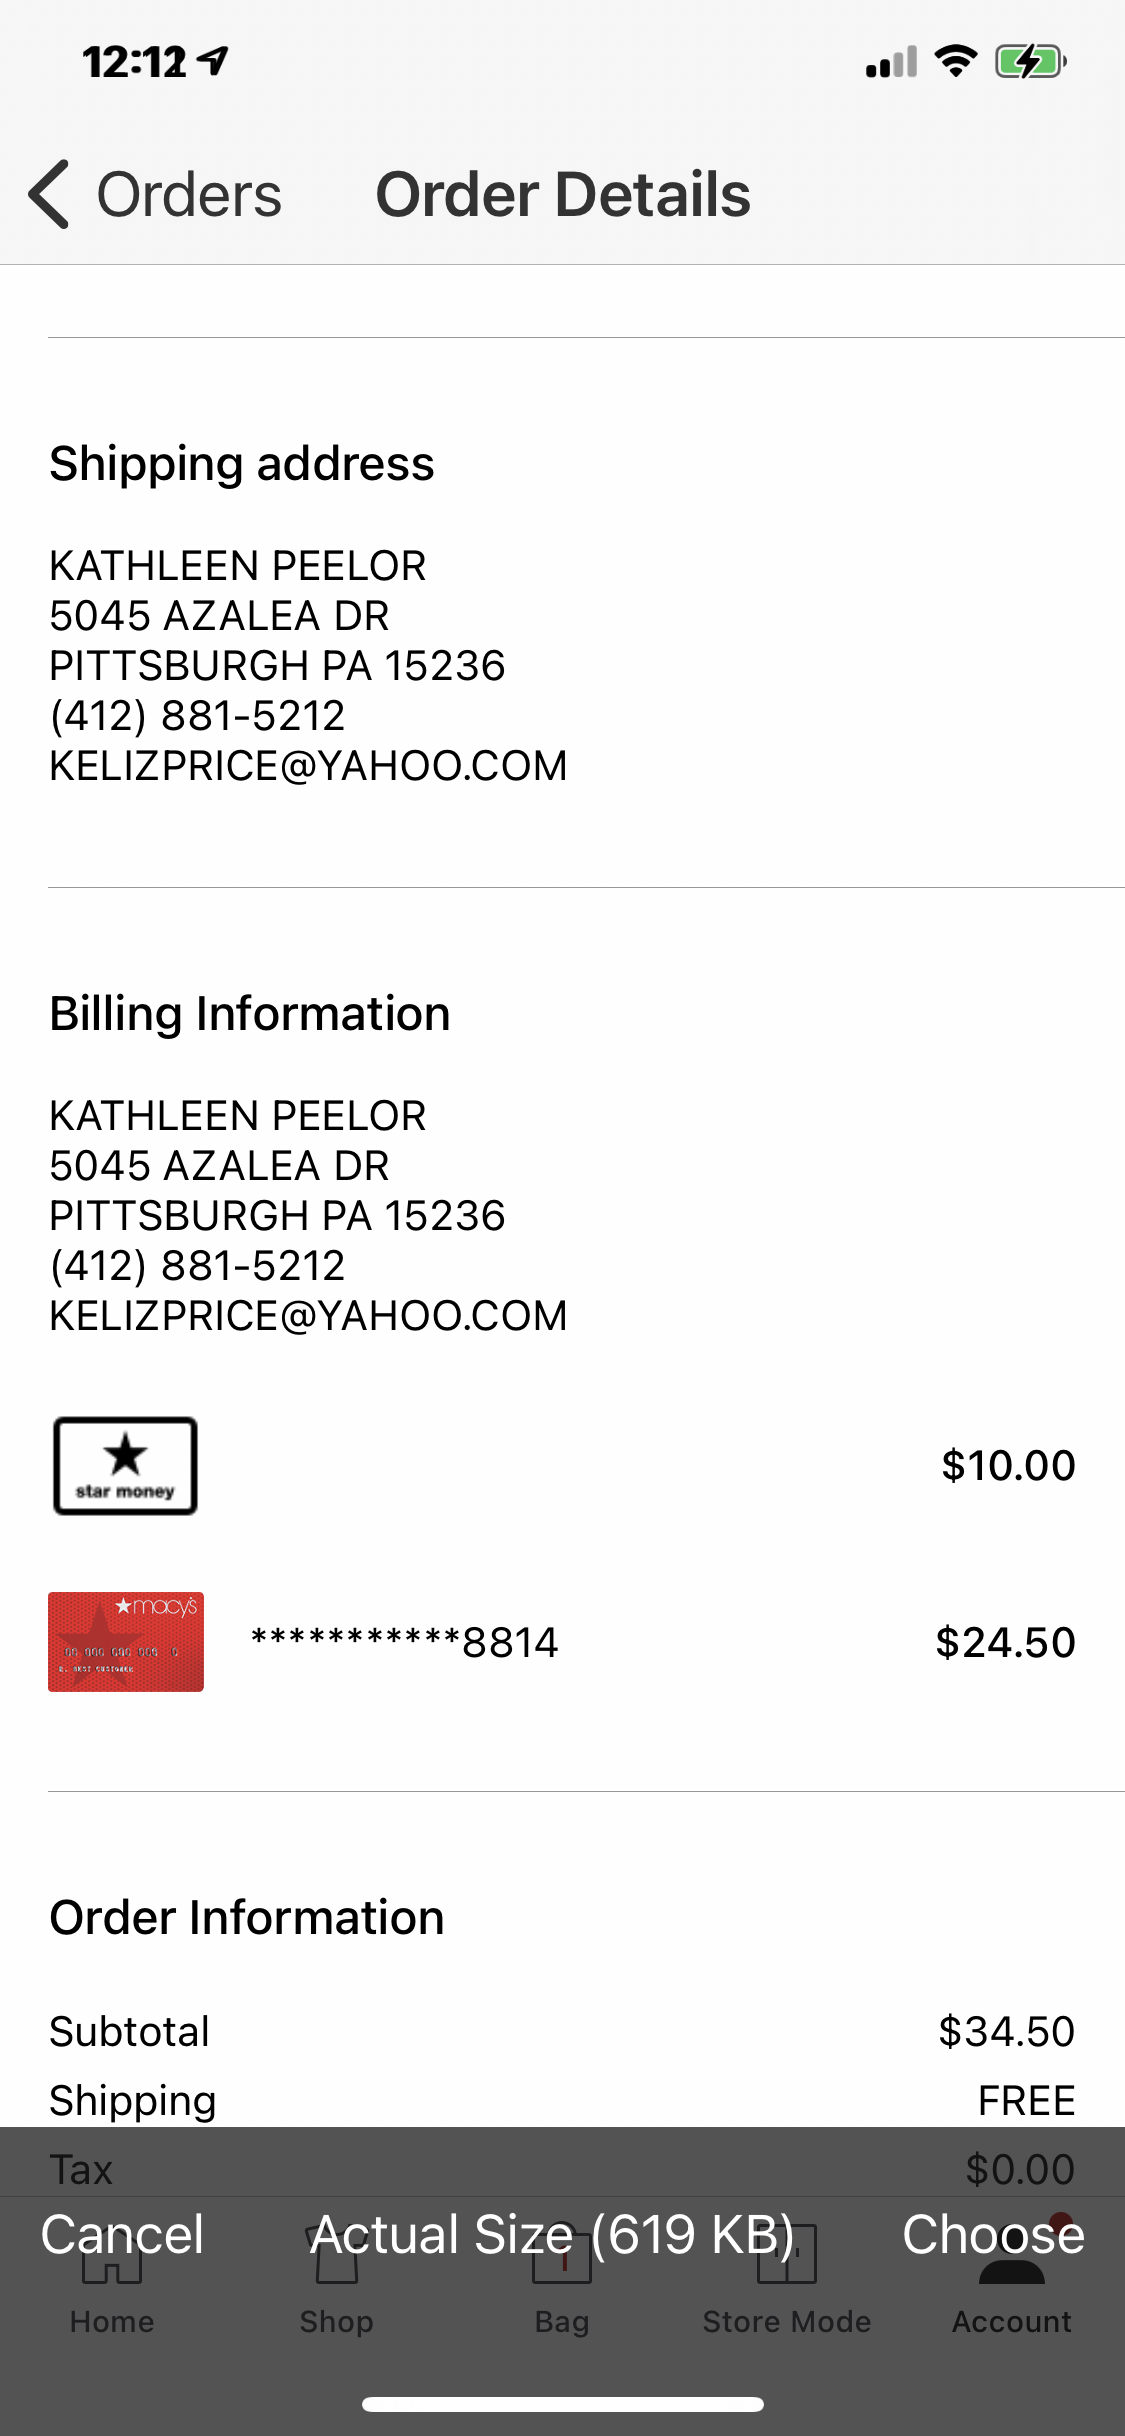Click the star money icon
This screenshot has width=1125, height=2436.
click(125, 1465)
